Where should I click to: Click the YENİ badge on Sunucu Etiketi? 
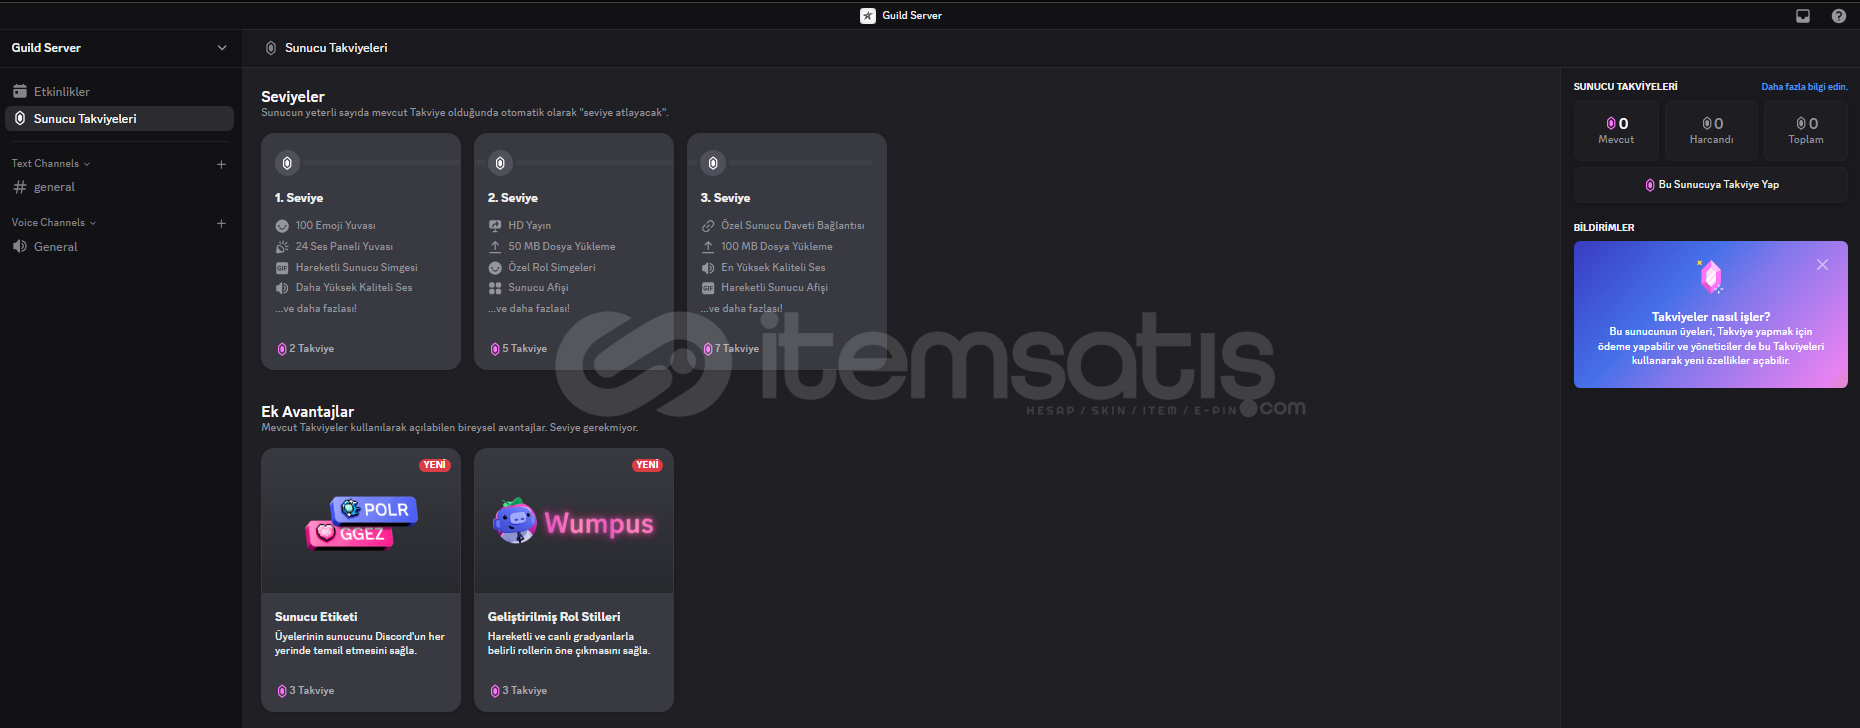[x=435, y=465]
